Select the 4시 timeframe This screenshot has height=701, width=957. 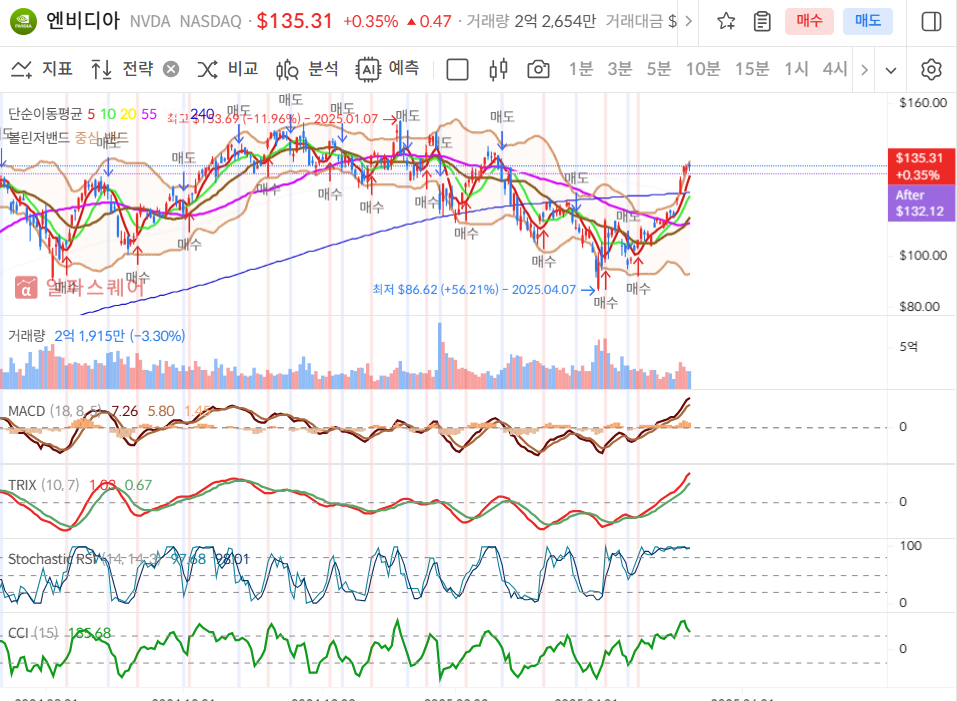tap(835, 69)
